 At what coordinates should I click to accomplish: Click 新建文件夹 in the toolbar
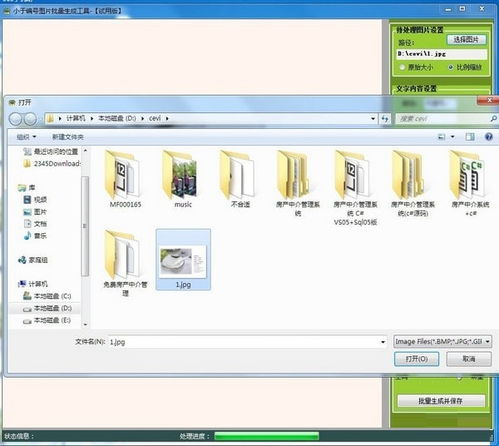click(x=68, y=137)
